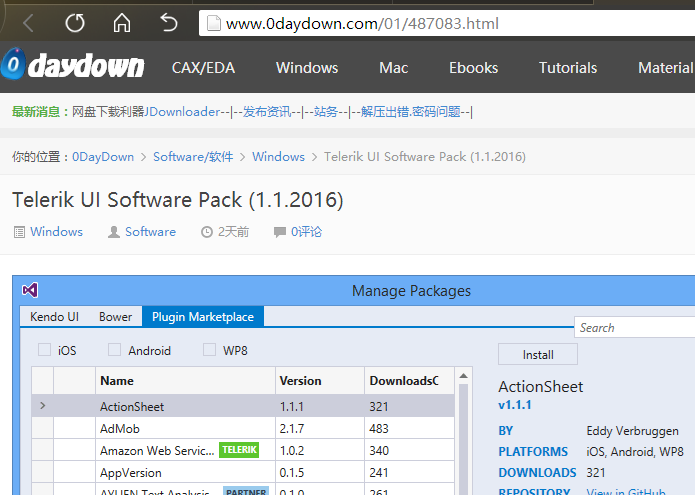Open the View in GitHub link

pyautogui.click(x=626, y=491)
